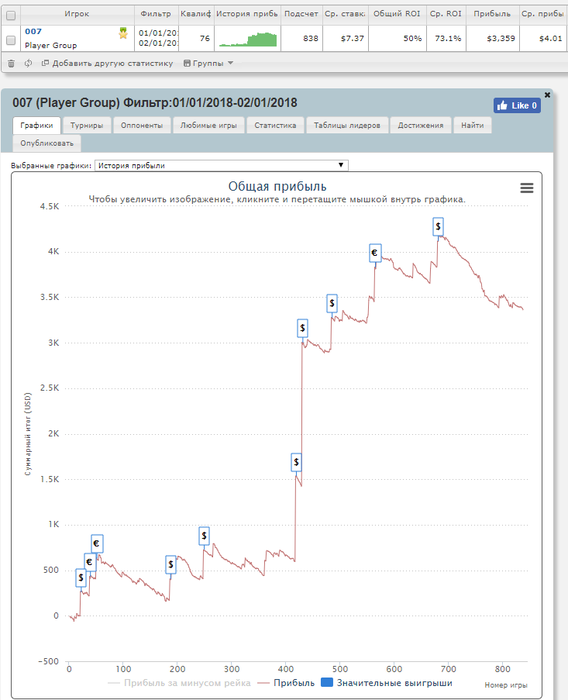The height and width of the screenshot is (700, 568).
Task: Click the Facebook Like thumbs-up button
Action: pos(517,105)
